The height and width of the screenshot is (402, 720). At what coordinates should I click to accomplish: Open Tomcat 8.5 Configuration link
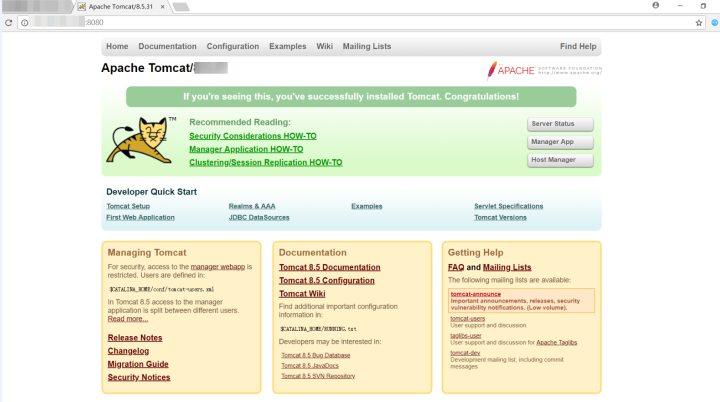pyautogui.click(x=326, y=281)
